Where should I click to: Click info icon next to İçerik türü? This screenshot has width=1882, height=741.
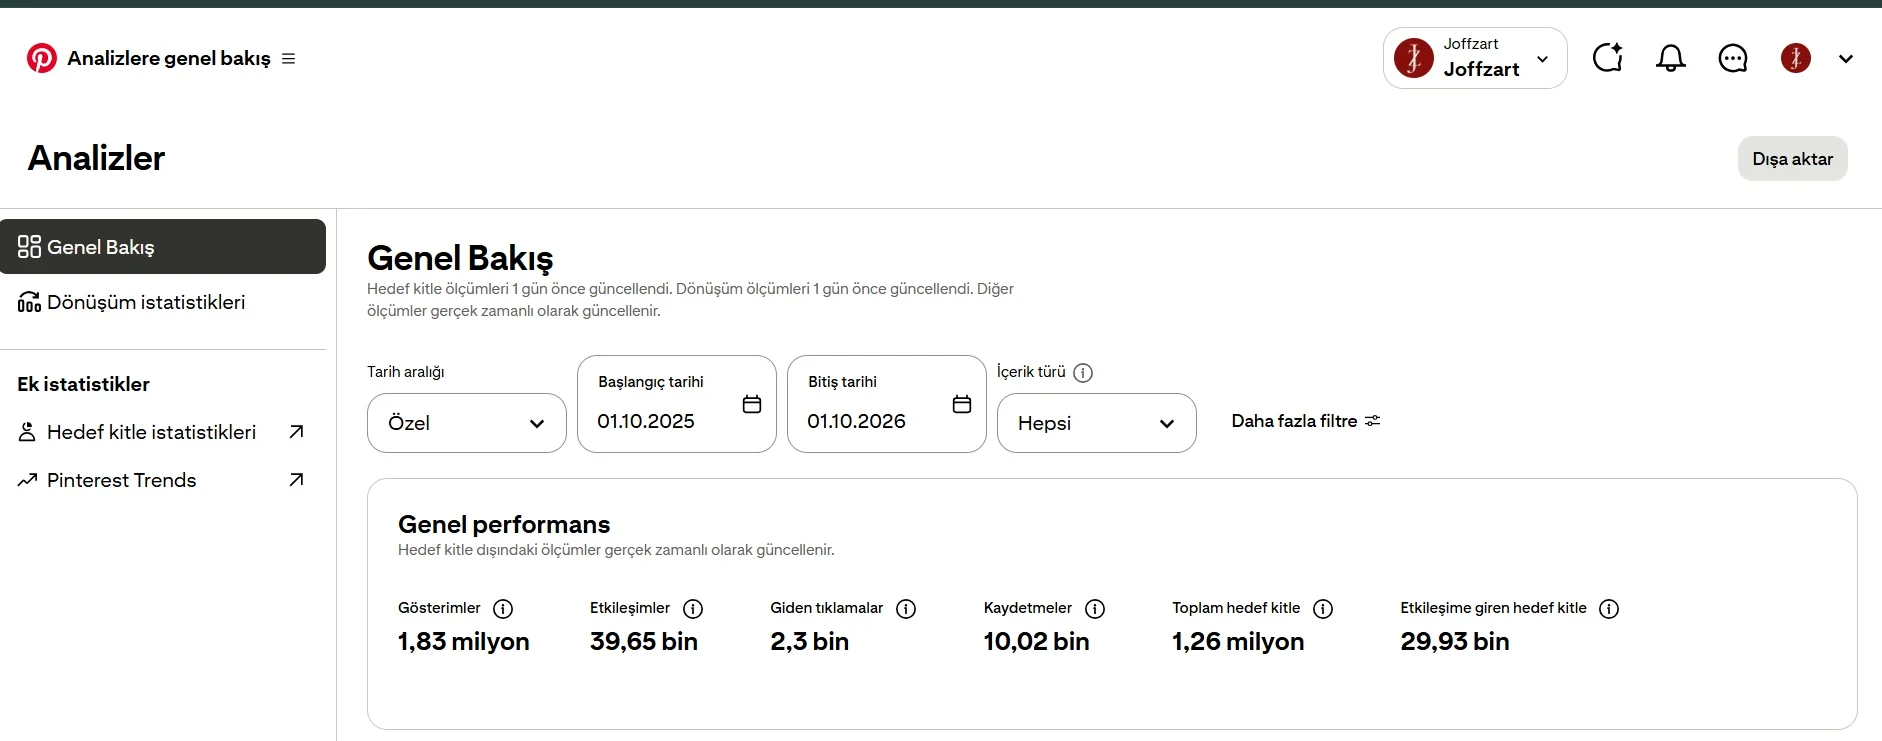pyautogui.click(x=1083, y=373)
